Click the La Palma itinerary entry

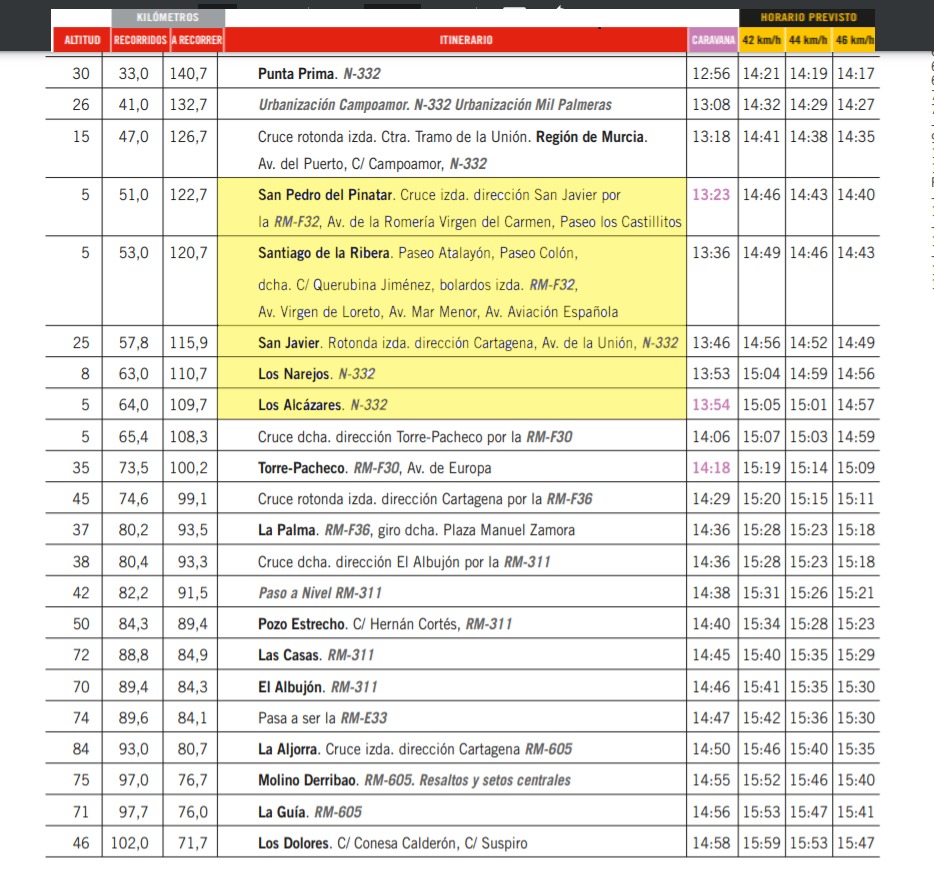(416, 530)
